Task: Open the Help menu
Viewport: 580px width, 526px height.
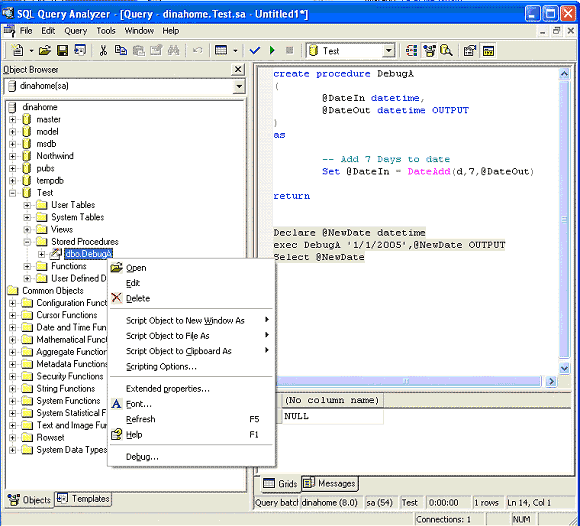Action: click(171, 31)
